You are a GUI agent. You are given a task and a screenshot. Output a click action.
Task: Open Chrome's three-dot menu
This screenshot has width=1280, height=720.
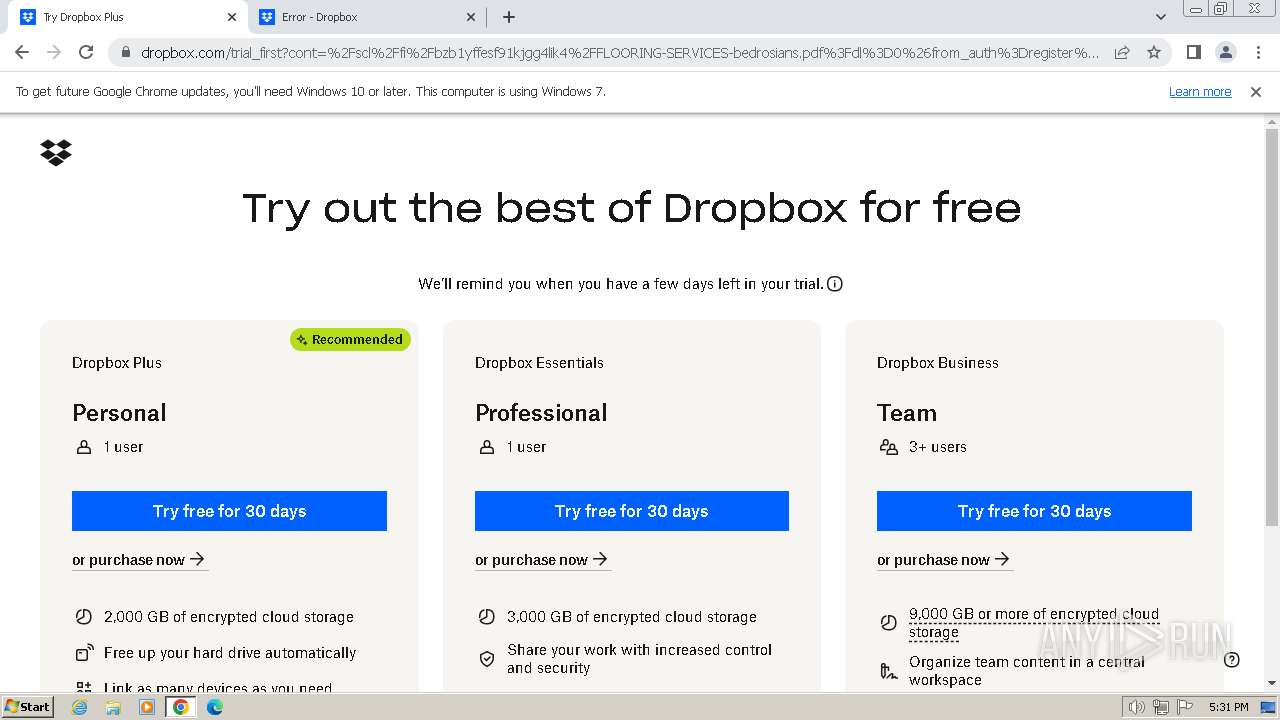[1258, 52]
